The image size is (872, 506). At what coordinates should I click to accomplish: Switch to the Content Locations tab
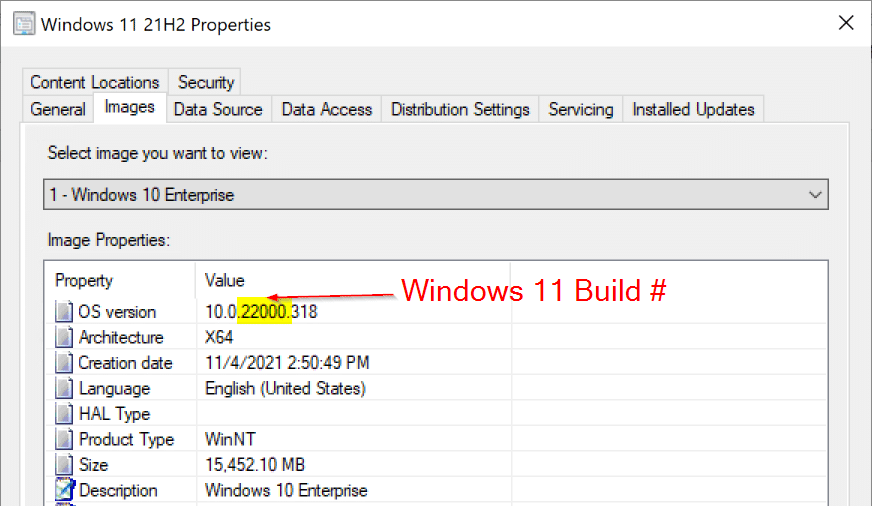pyautogui.click(x=94, y=82)
